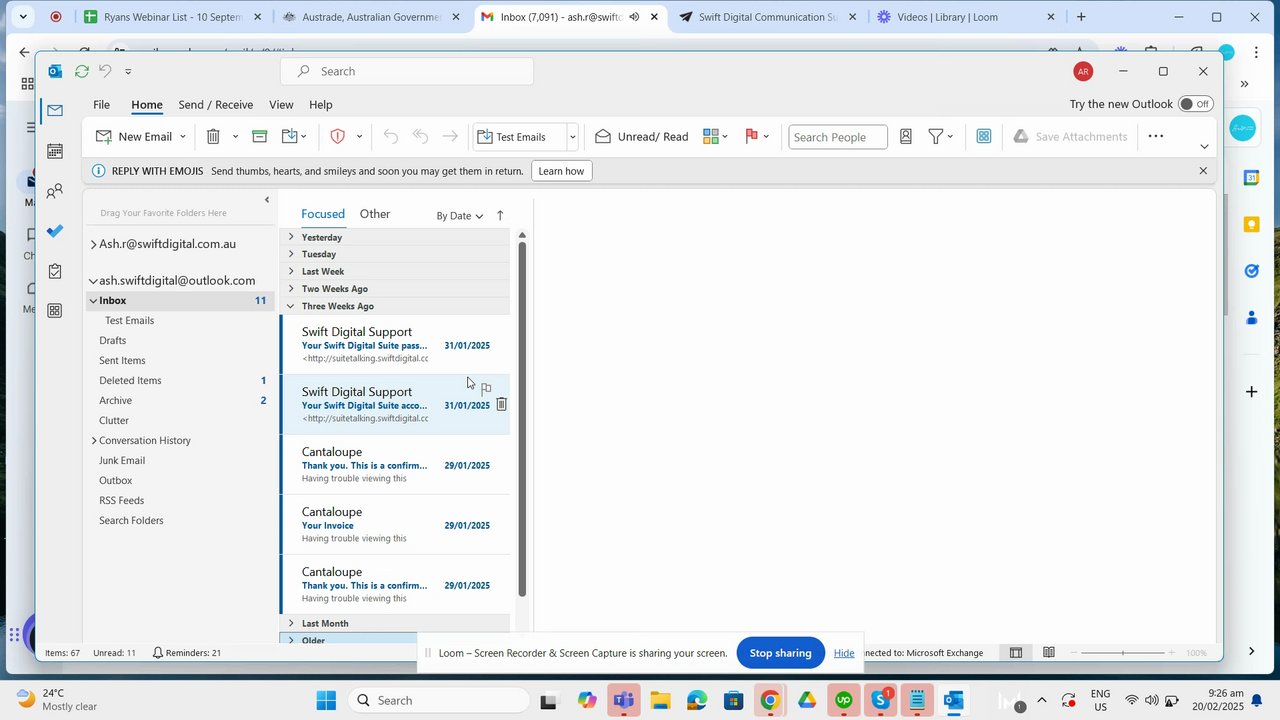Click the Filter Email funnel icon
Image resolution: width=1280 pixels, height=720 pixels.
(x=936, y=137)
